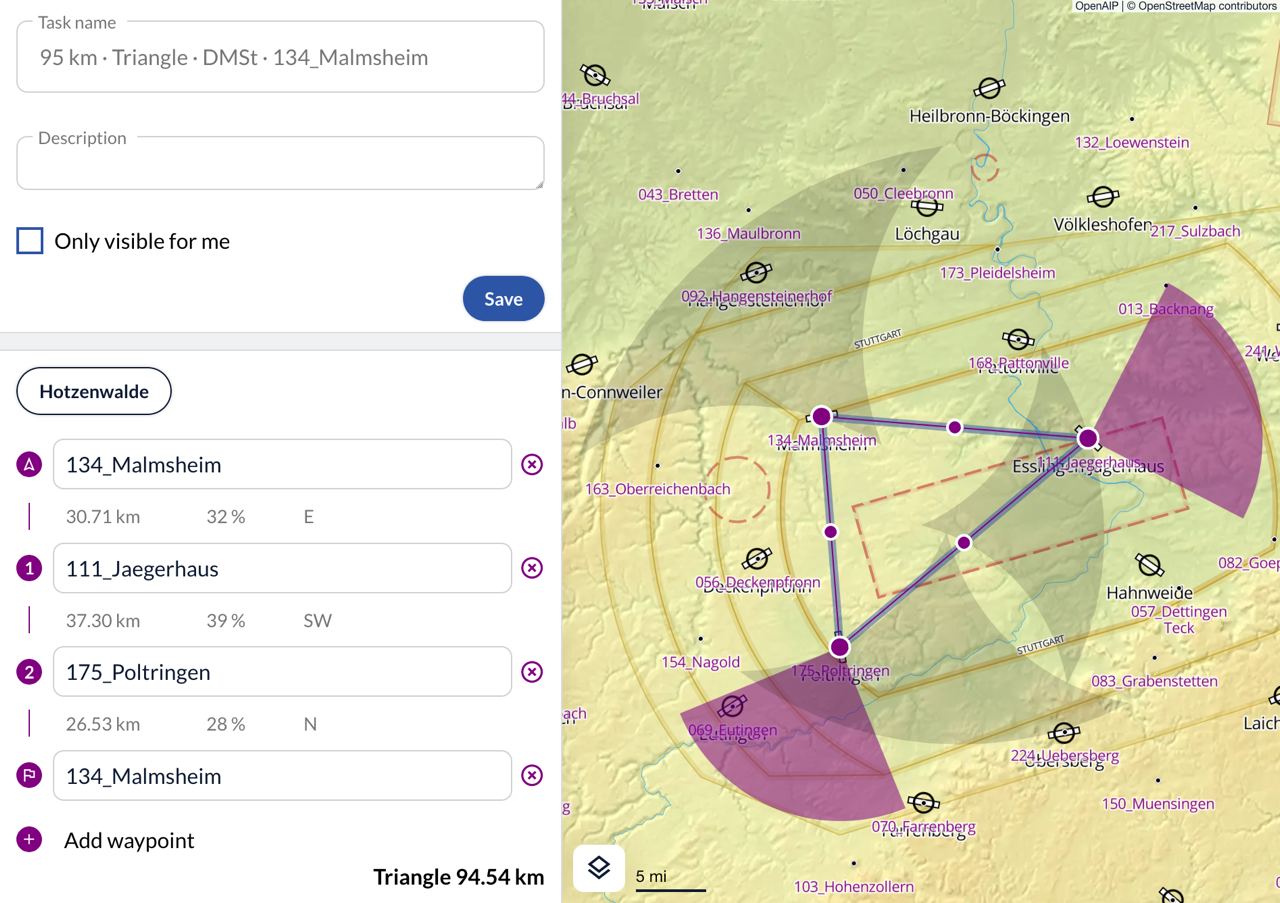The height and width of the screenshot is (903, 1280).
Task: Save the task
Action: (x=503, y=299)
